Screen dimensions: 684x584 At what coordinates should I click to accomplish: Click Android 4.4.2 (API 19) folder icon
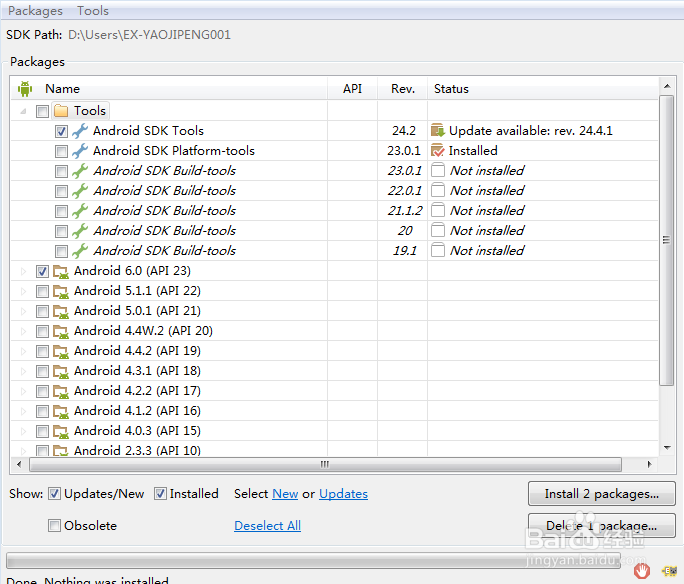coord(61,352)
